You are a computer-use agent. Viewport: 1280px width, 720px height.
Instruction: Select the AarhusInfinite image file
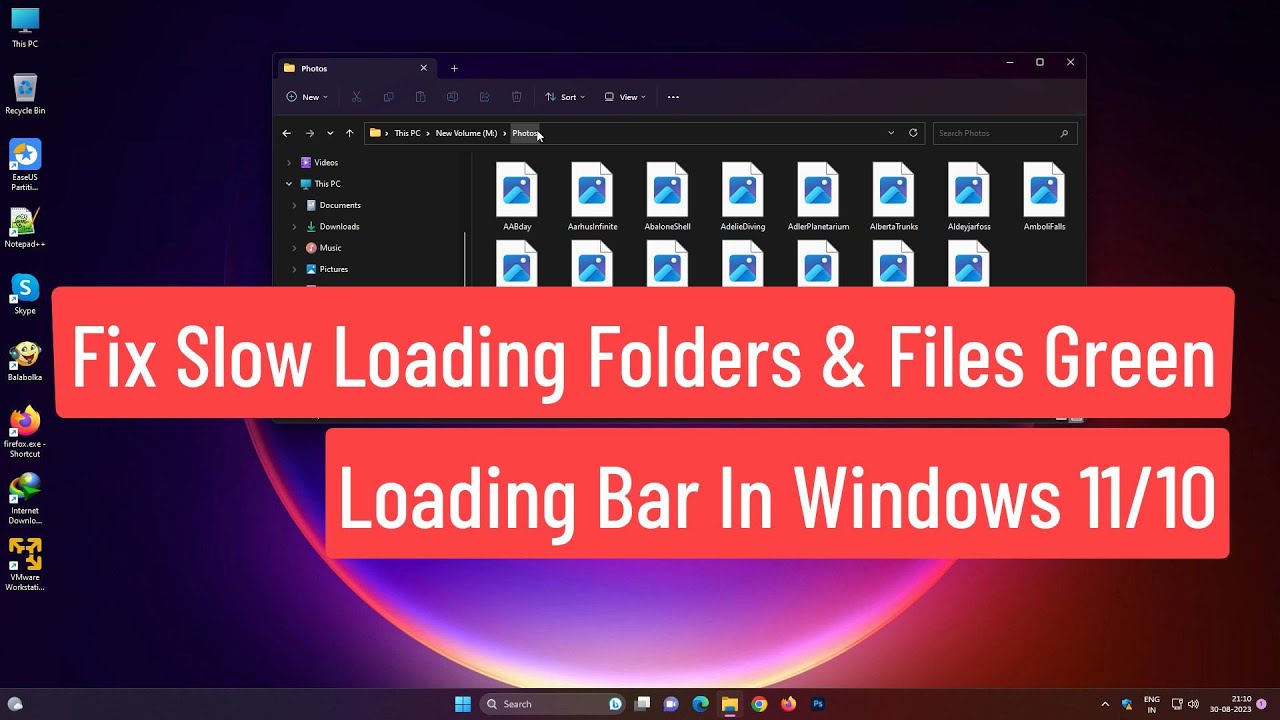(x=593, y=197)
